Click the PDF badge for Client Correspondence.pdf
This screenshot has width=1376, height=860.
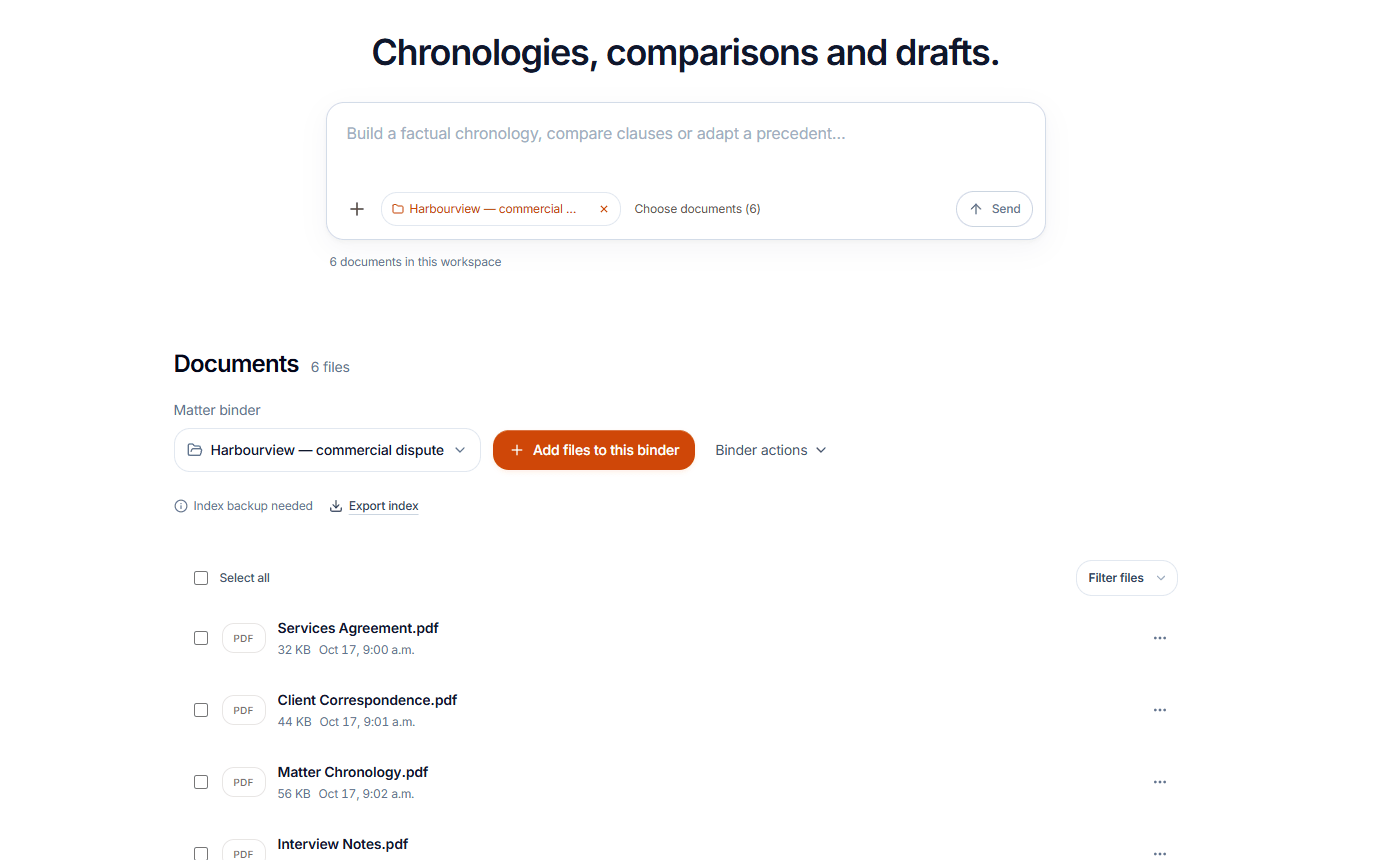tap(244, 710)
